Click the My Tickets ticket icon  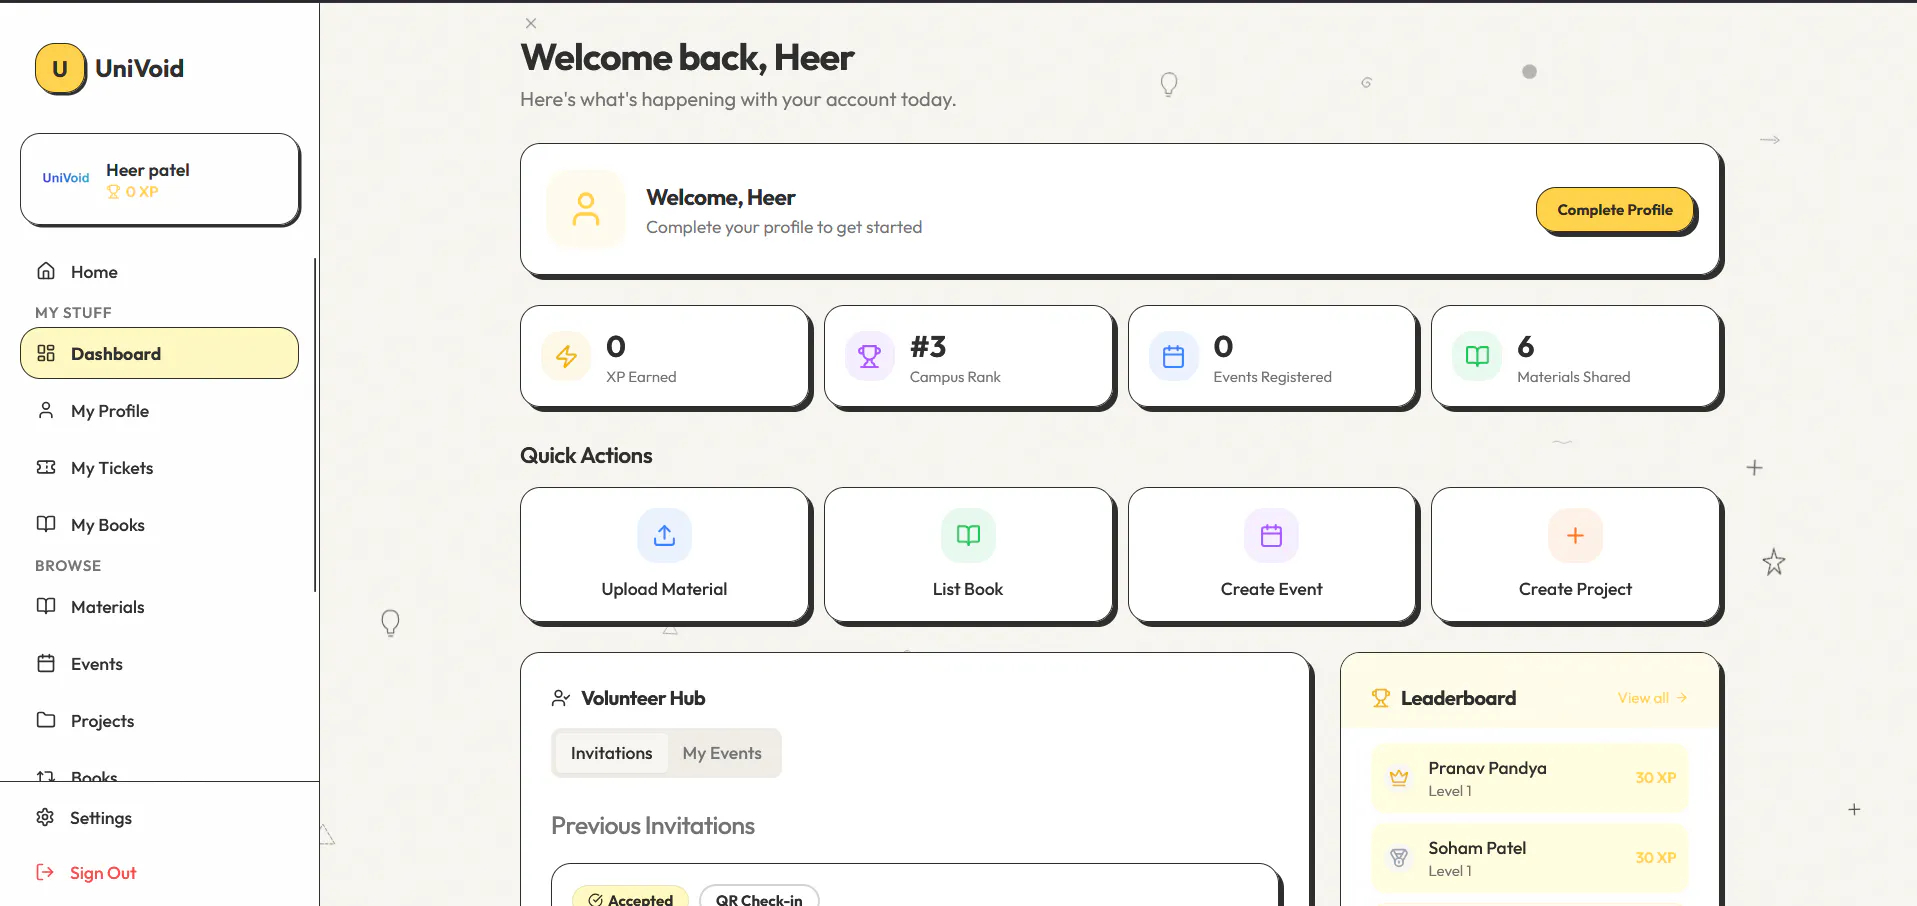(x=46, y=467)
